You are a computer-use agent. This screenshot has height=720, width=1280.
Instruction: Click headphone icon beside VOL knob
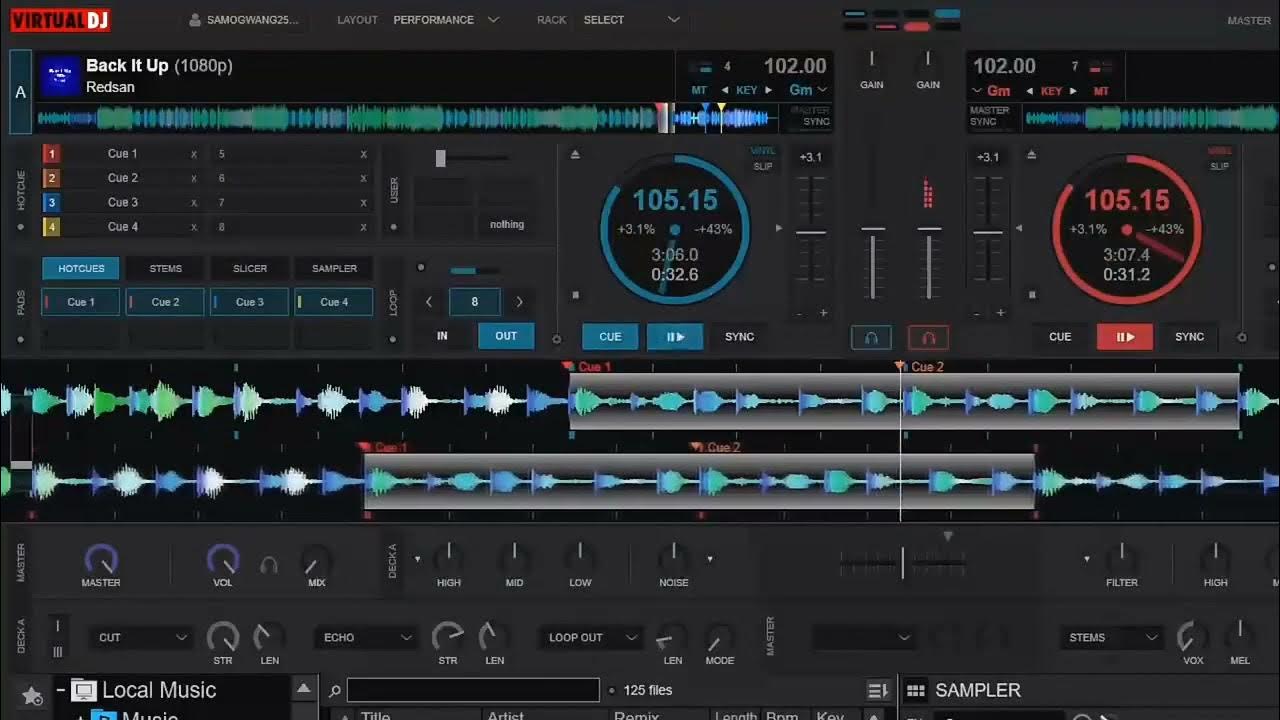(268, 565)
